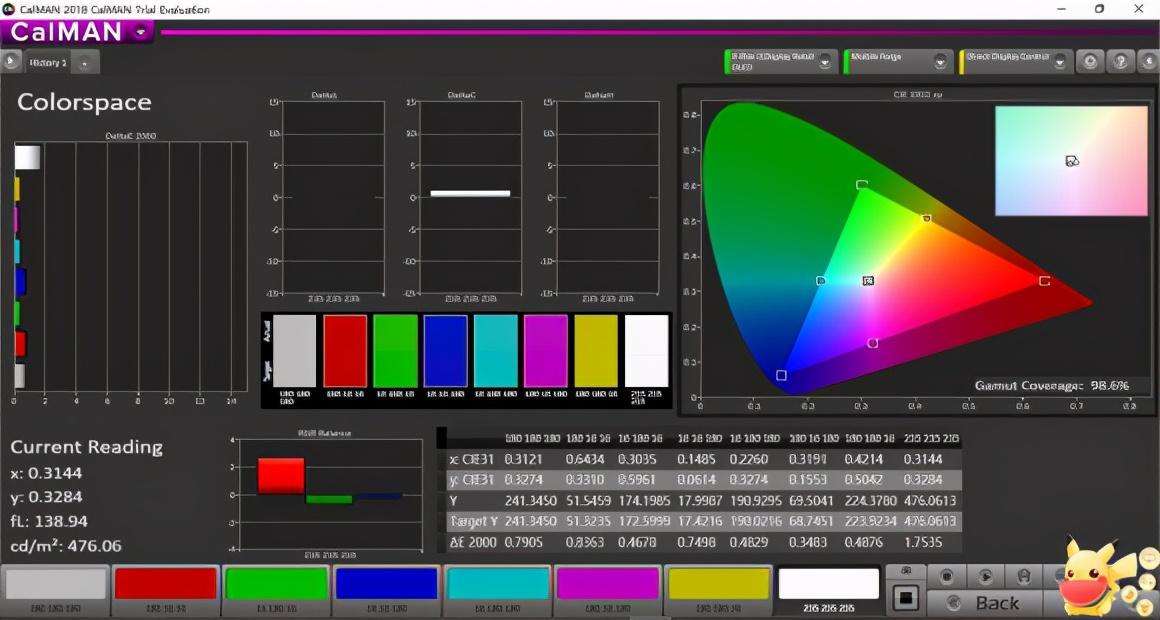Expand the green meter source dropdown
1160x620 pixels.
click(x=825, y=62)
